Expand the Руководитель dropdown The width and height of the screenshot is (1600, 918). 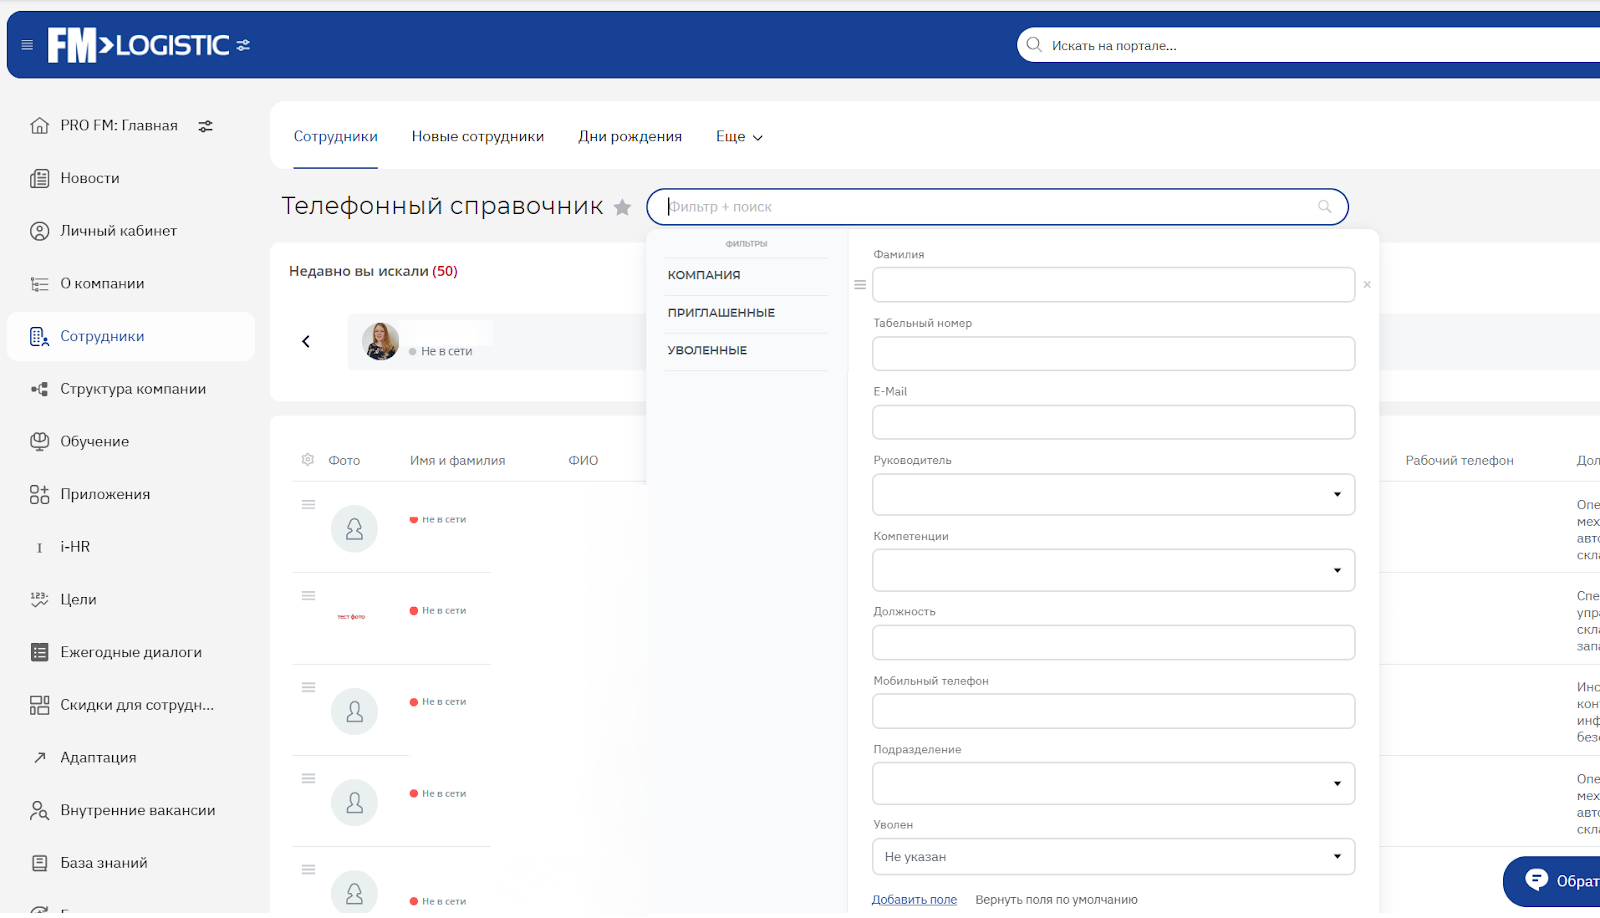[x=1113, y=494]
